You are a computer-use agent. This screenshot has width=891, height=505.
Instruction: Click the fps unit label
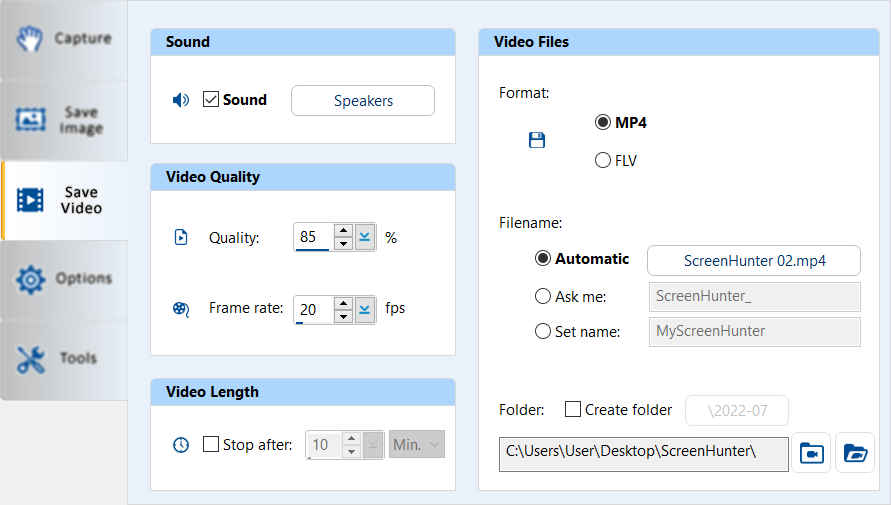[395, 308]
